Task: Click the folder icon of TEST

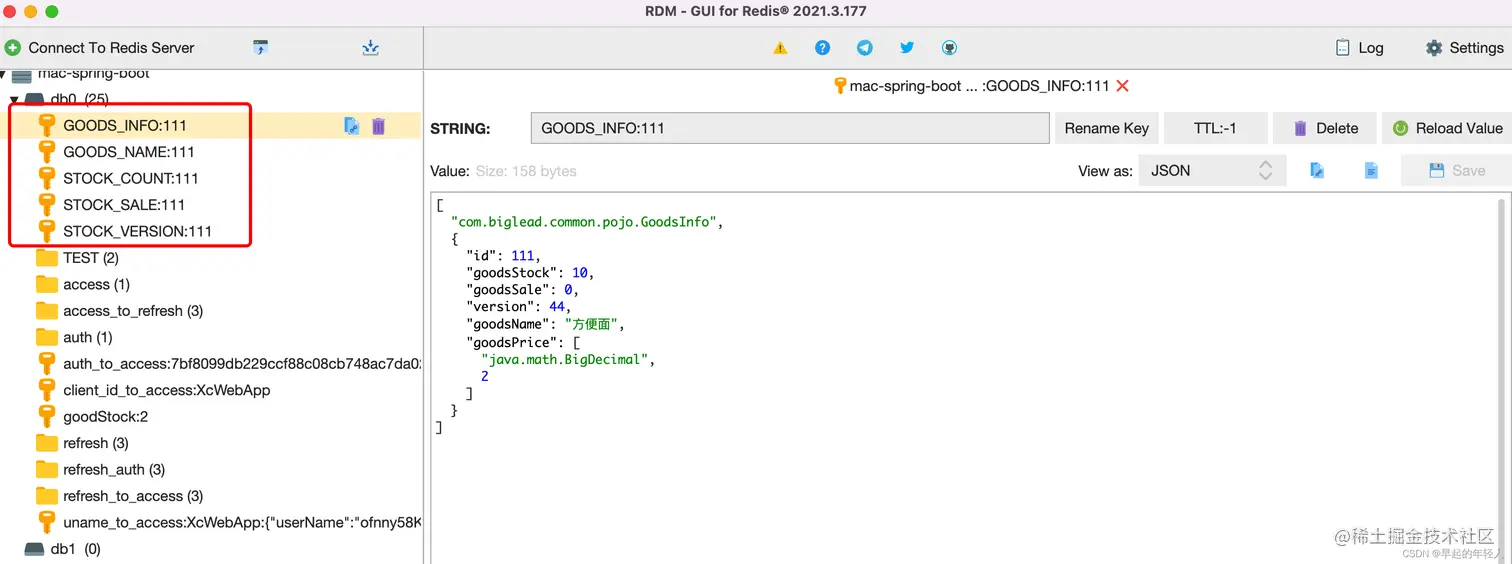Action: coord(47,258)
